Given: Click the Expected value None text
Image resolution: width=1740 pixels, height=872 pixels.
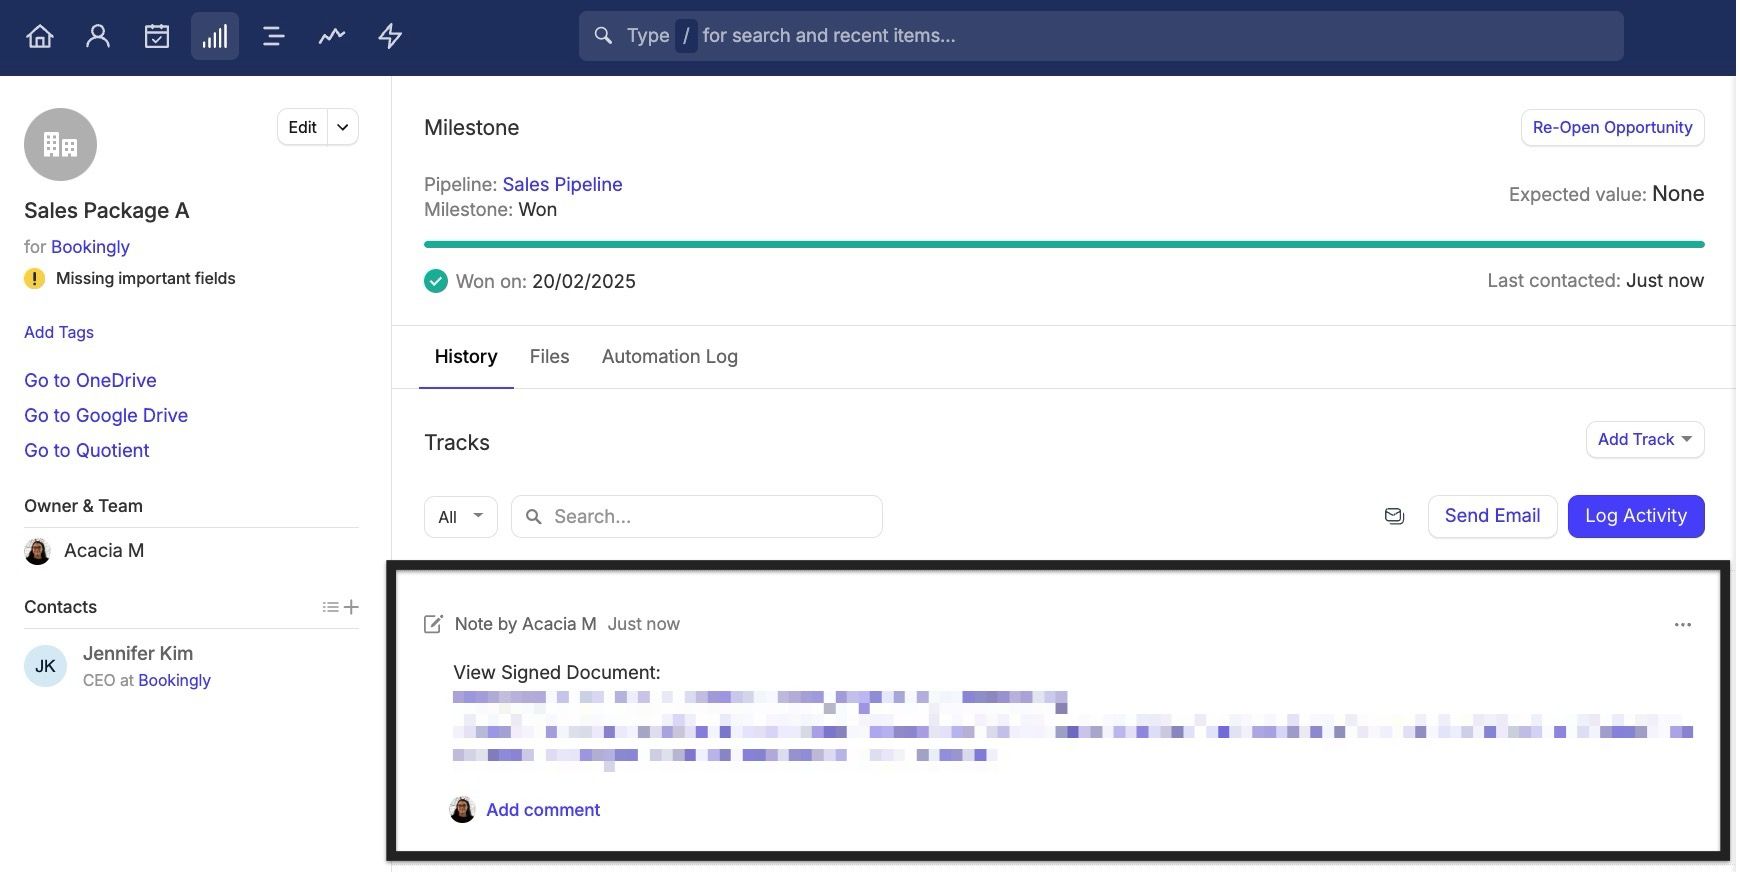Looking at the screenshot, I should tap(1678, 194).
